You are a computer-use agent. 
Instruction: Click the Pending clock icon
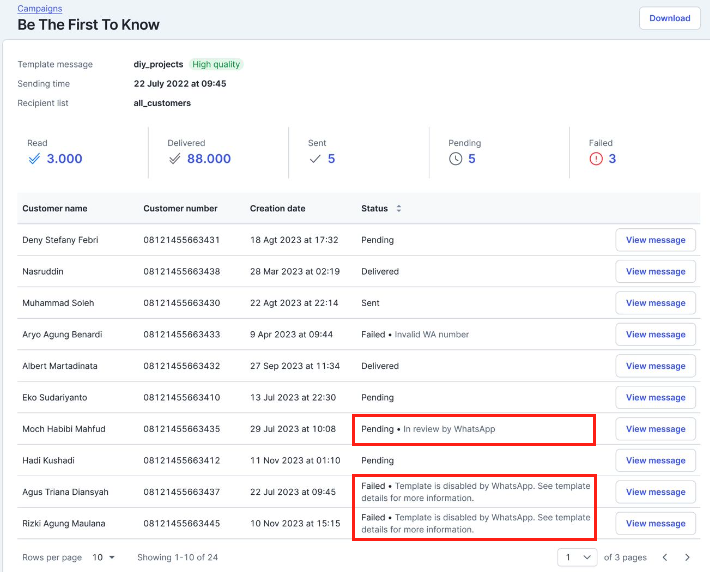456,159
